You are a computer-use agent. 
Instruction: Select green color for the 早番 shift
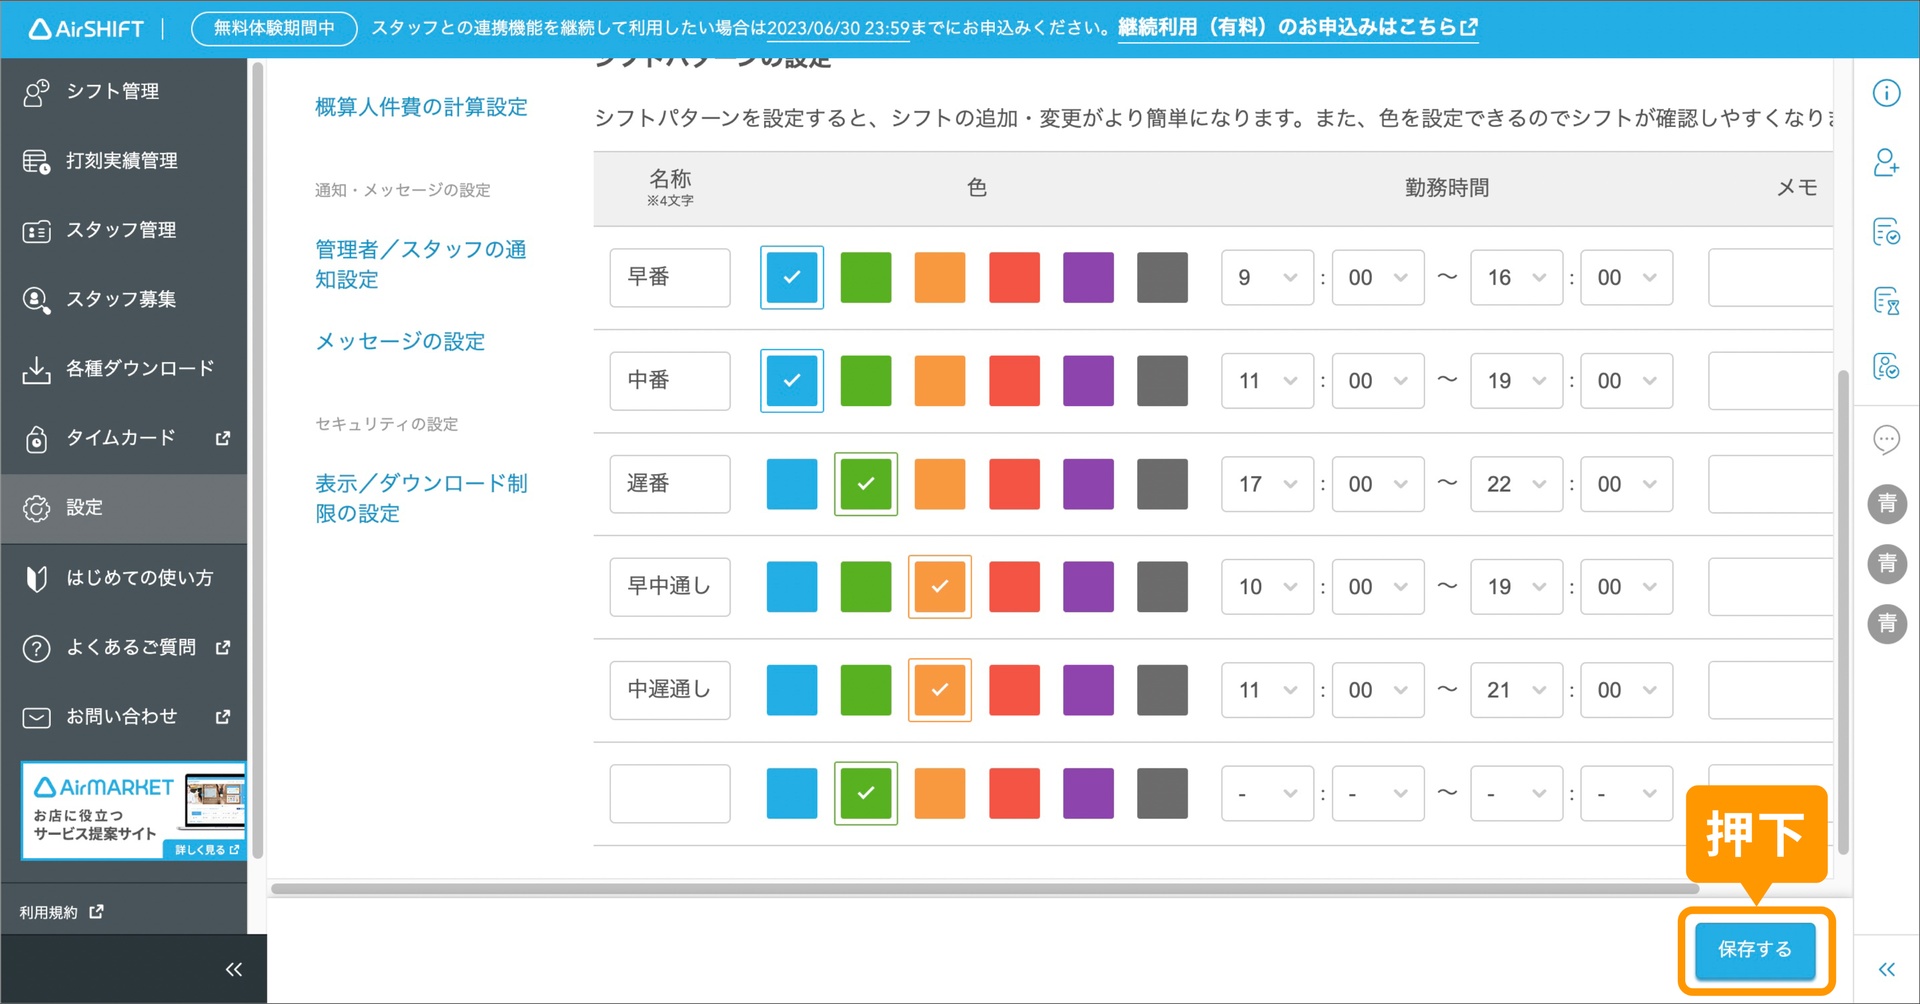point(865,277)
